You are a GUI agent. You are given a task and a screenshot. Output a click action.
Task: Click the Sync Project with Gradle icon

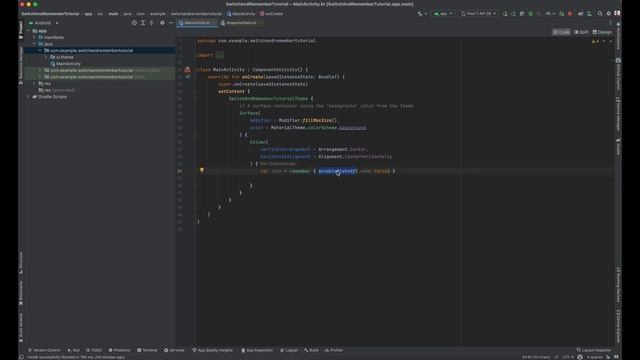coord(580,13)
